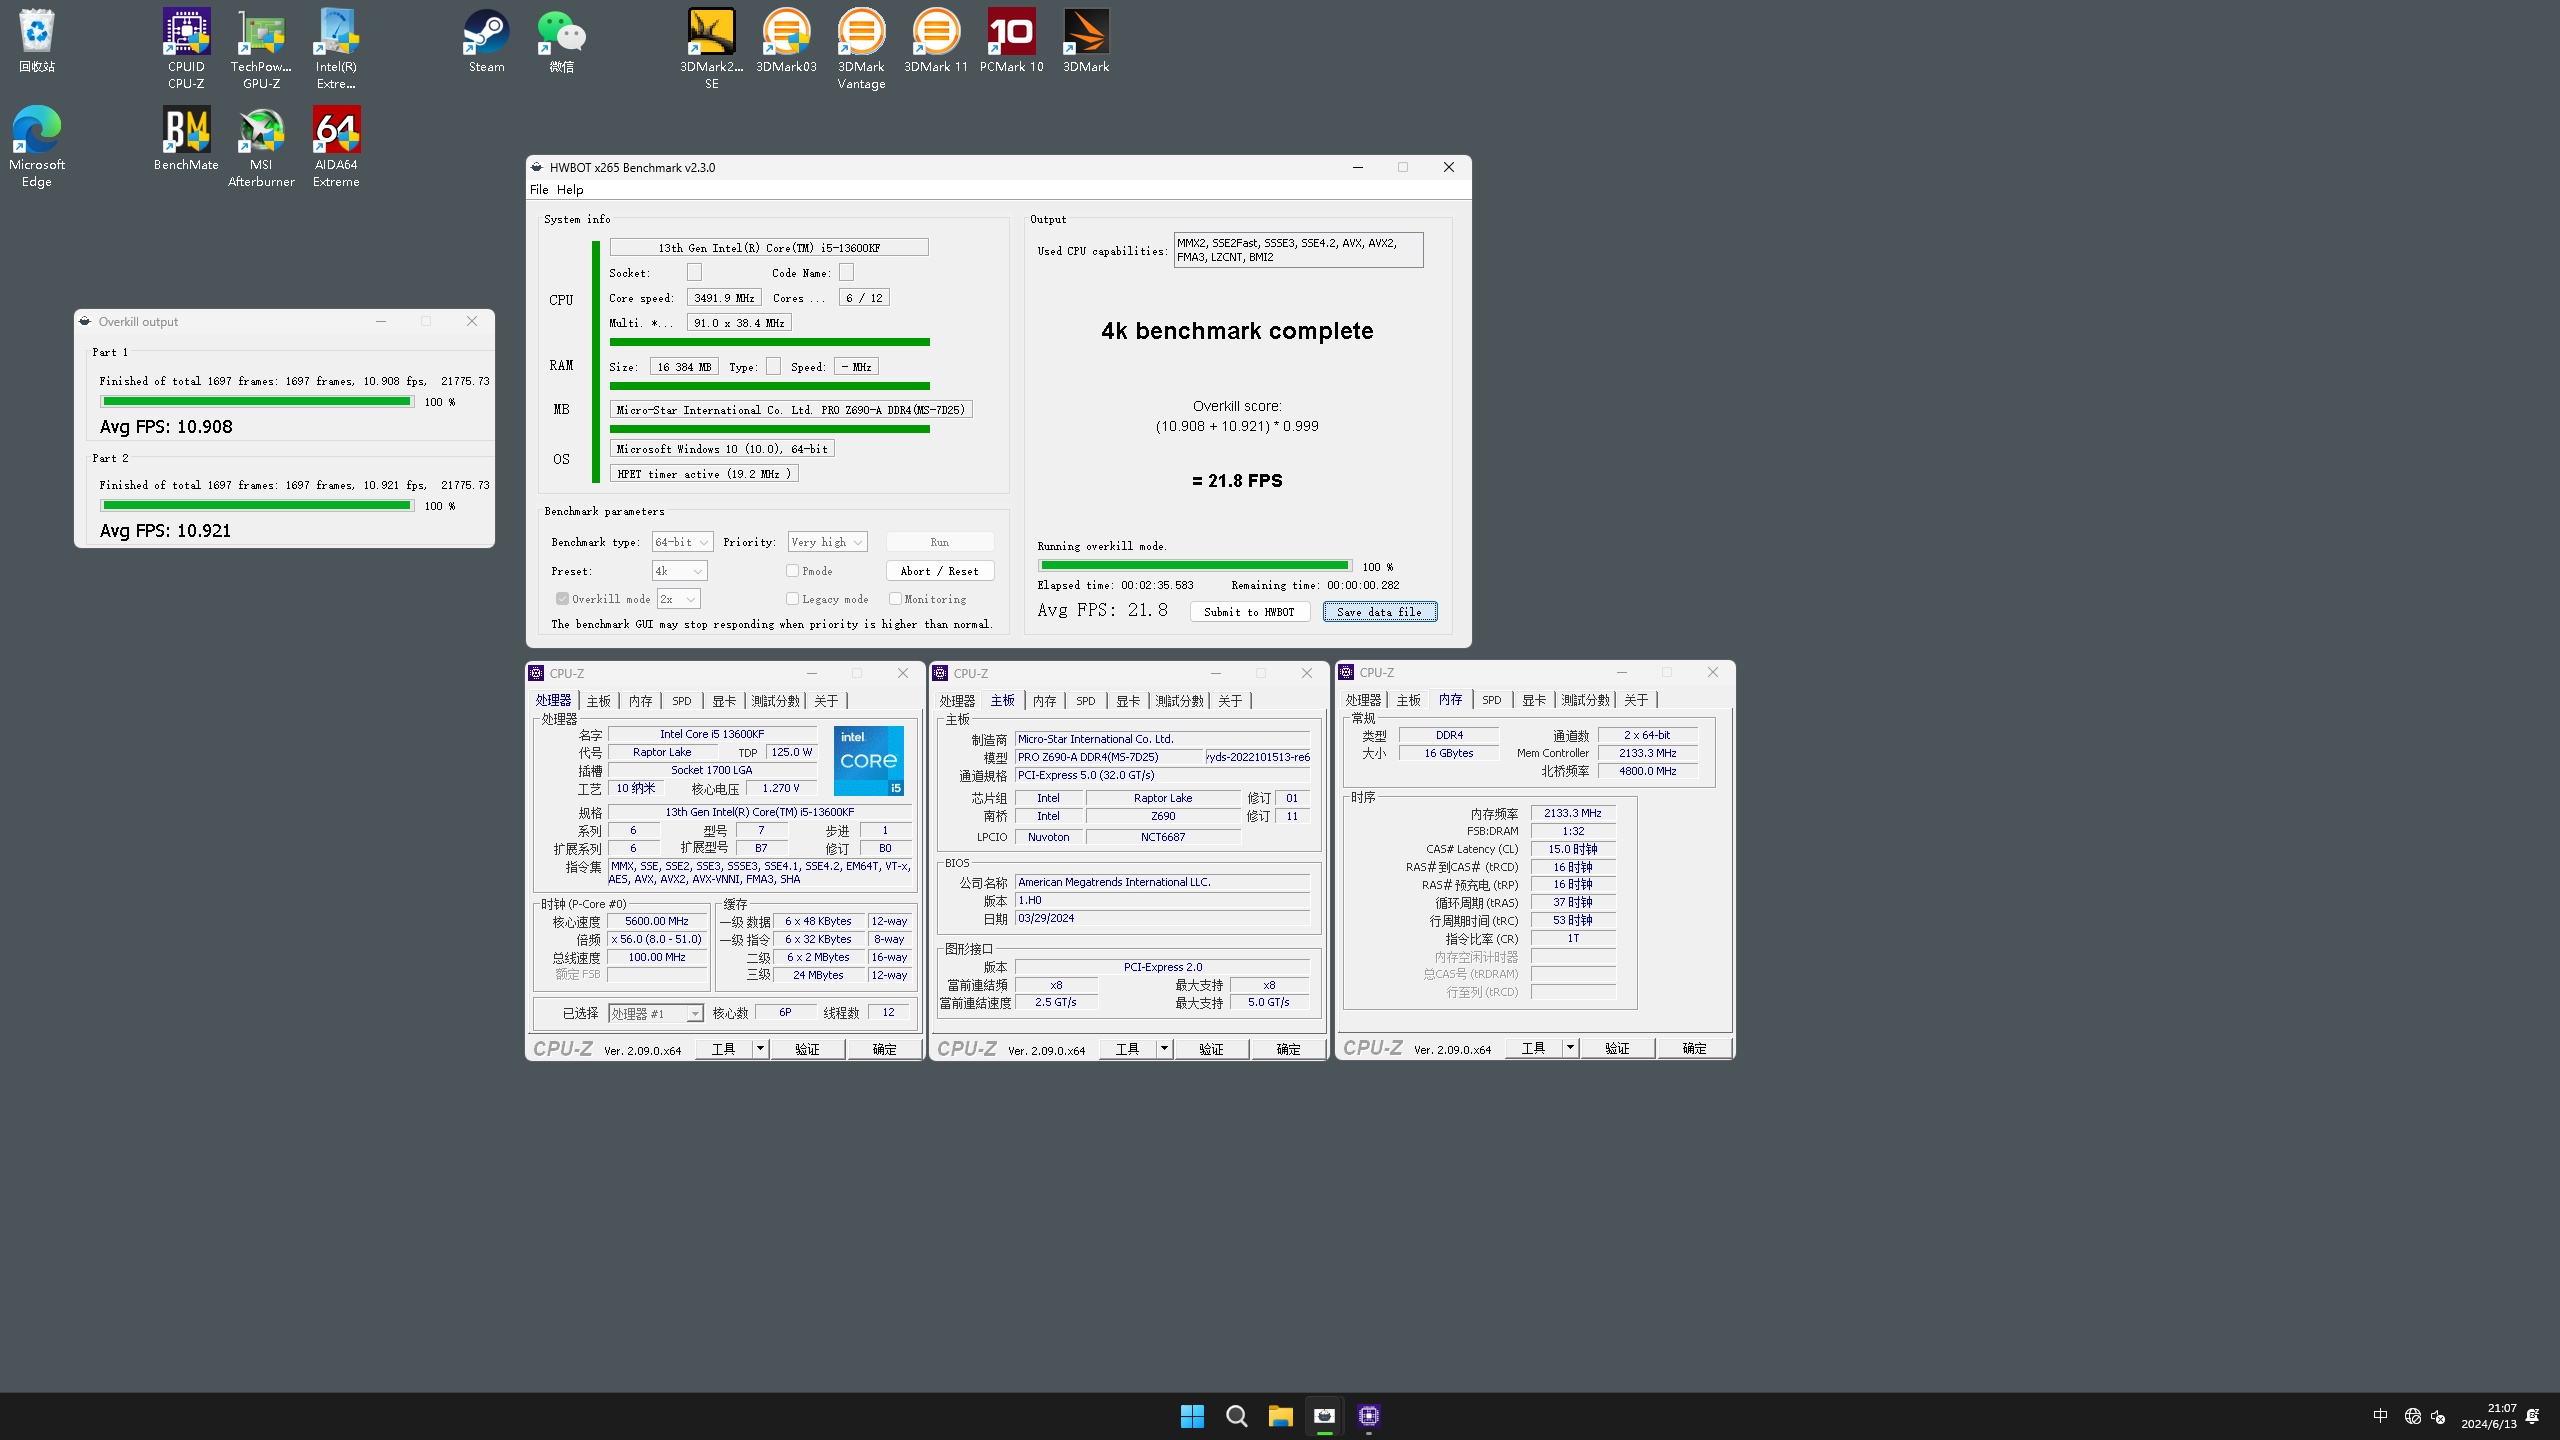This screenshot has width=2560, height=1440.
Task: Click 验证 button in left CPU-Z
Action: (807, 1049)
